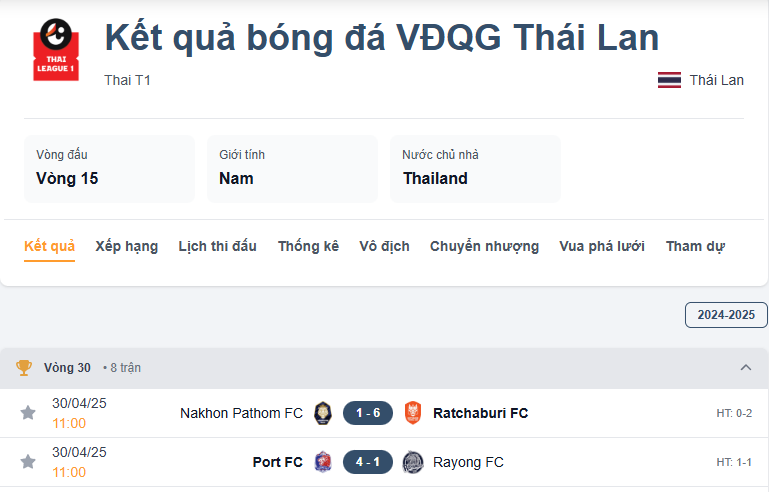Open the Lịch thi đấu tab
769x492 pixels.
click(x=217, y=246)
